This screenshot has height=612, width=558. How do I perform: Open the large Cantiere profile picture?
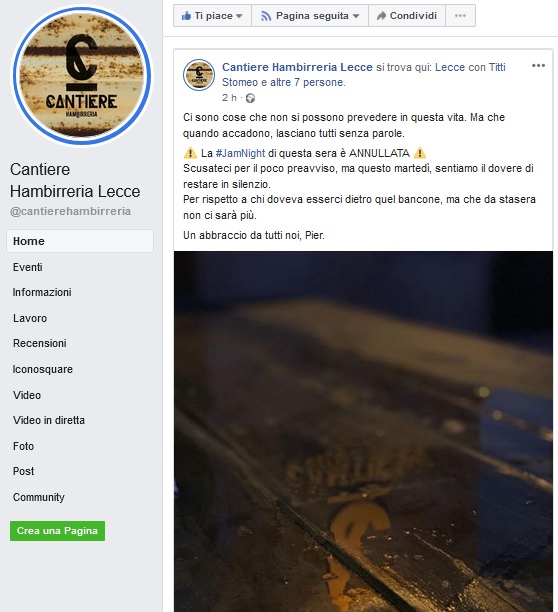(82, 75)
